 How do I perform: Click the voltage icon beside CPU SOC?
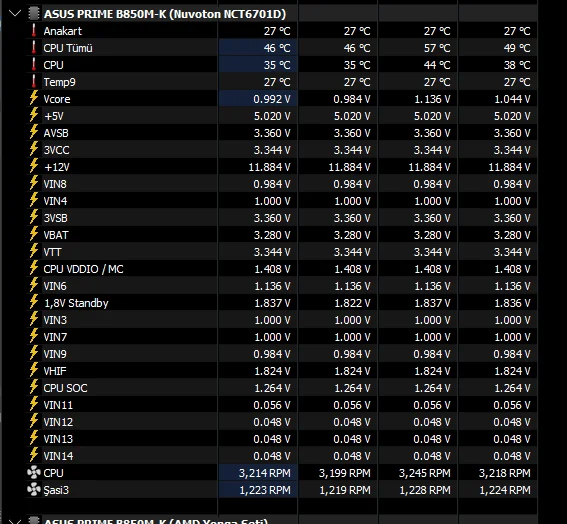[x=34, y=388]
